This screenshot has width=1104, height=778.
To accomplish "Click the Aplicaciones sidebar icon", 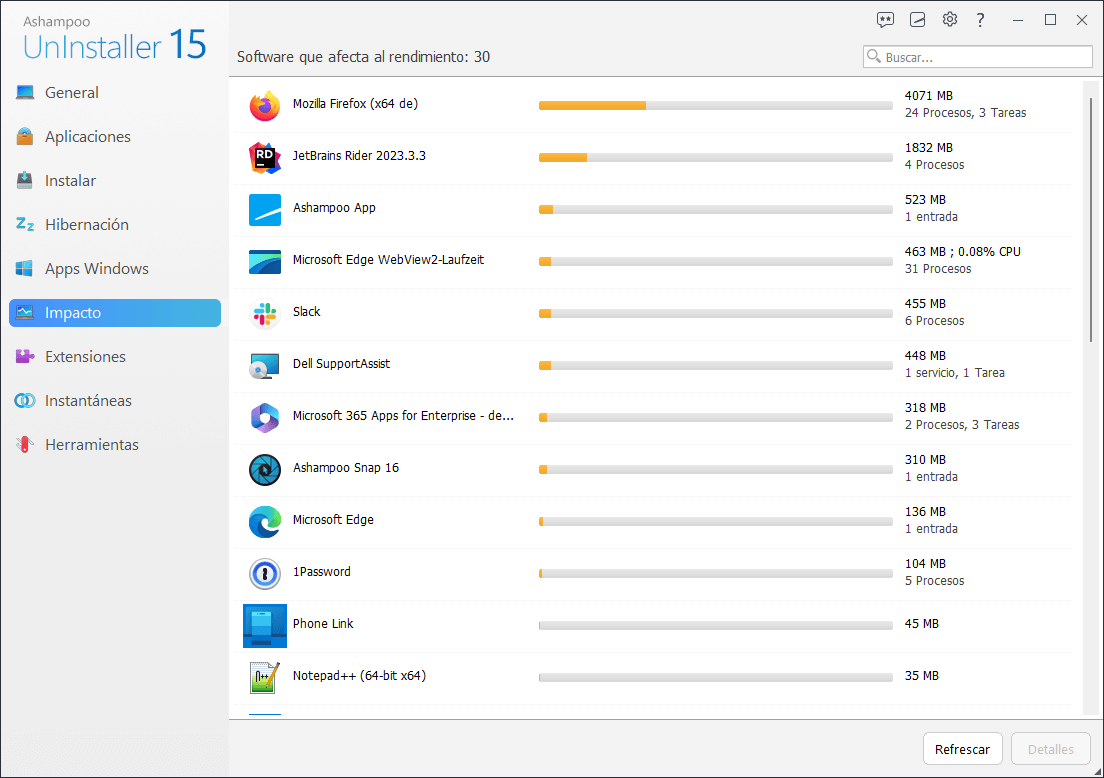I will [25, 136].
